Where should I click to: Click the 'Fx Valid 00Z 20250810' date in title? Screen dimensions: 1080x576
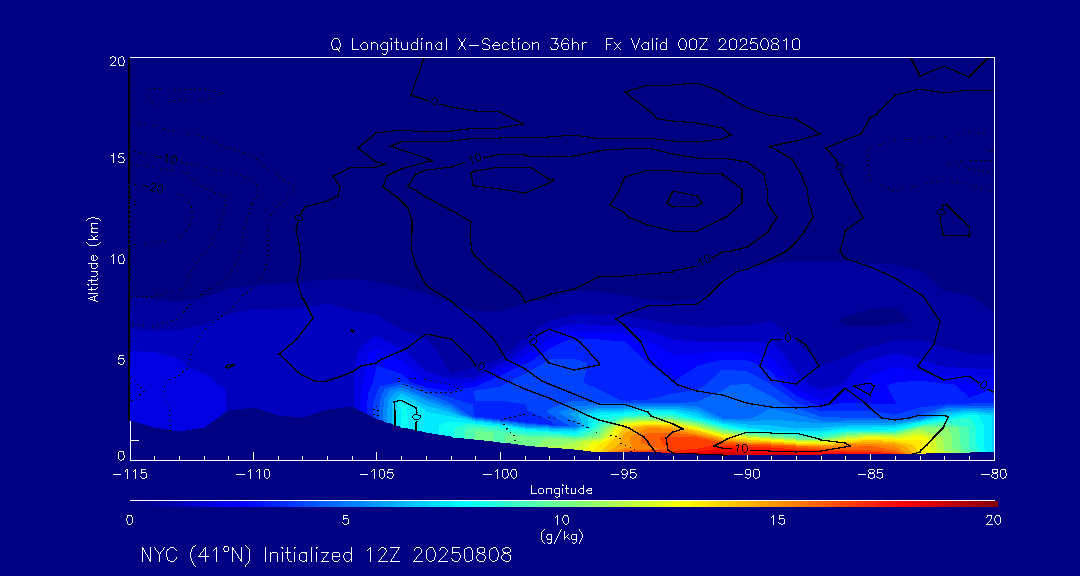click(x=703, y=44)
